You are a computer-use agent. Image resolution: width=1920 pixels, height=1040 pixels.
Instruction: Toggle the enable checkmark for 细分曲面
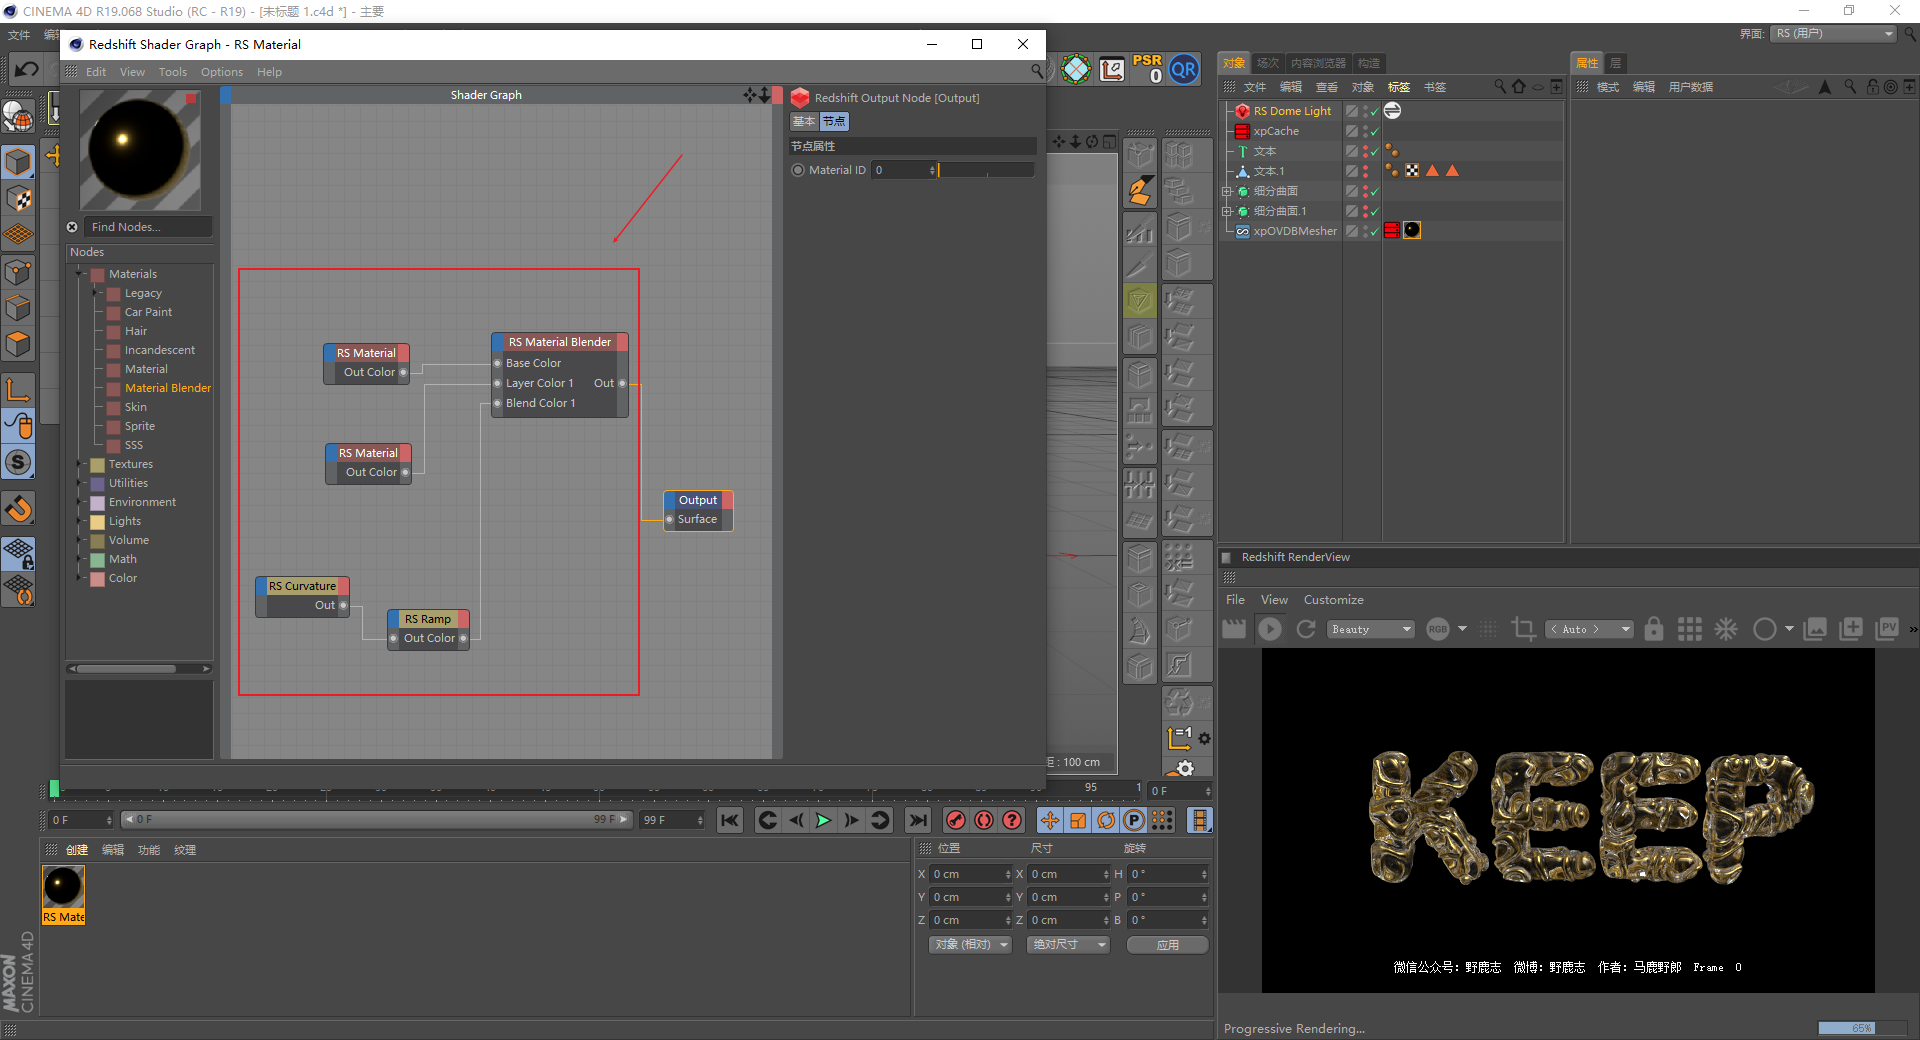[1375, 191]
